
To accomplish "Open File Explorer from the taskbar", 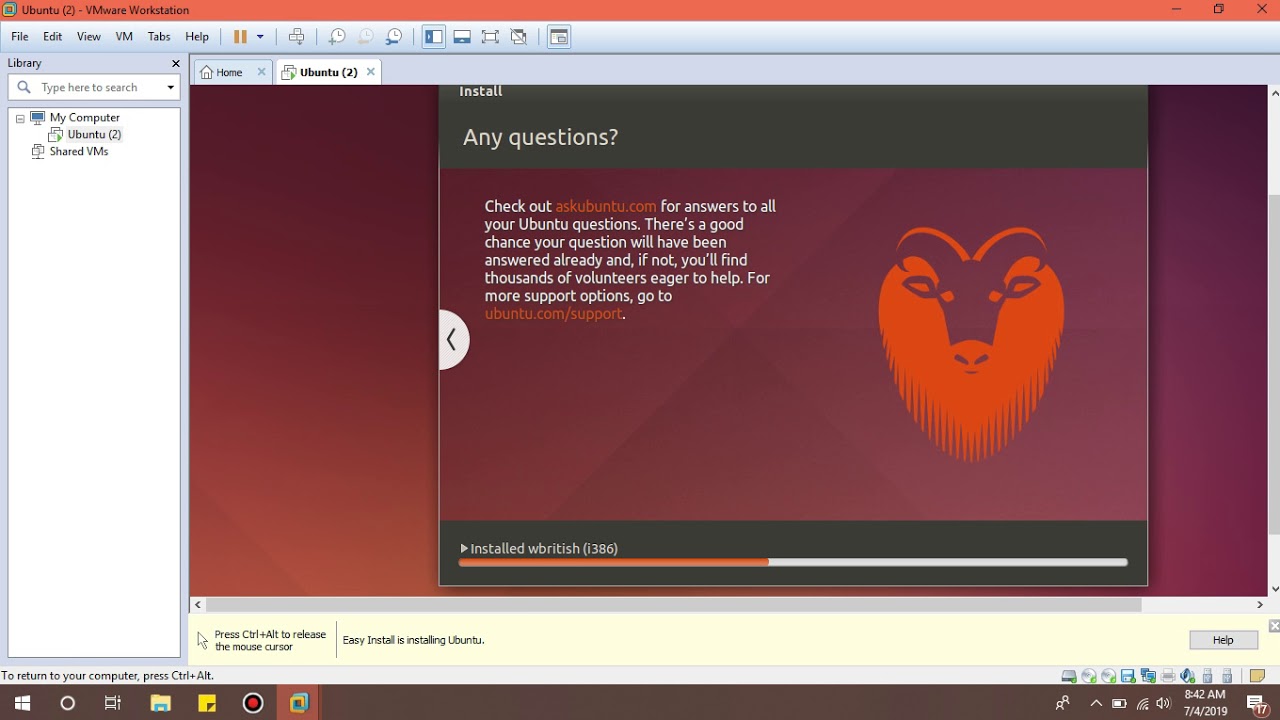I will (x=160, y=703).
